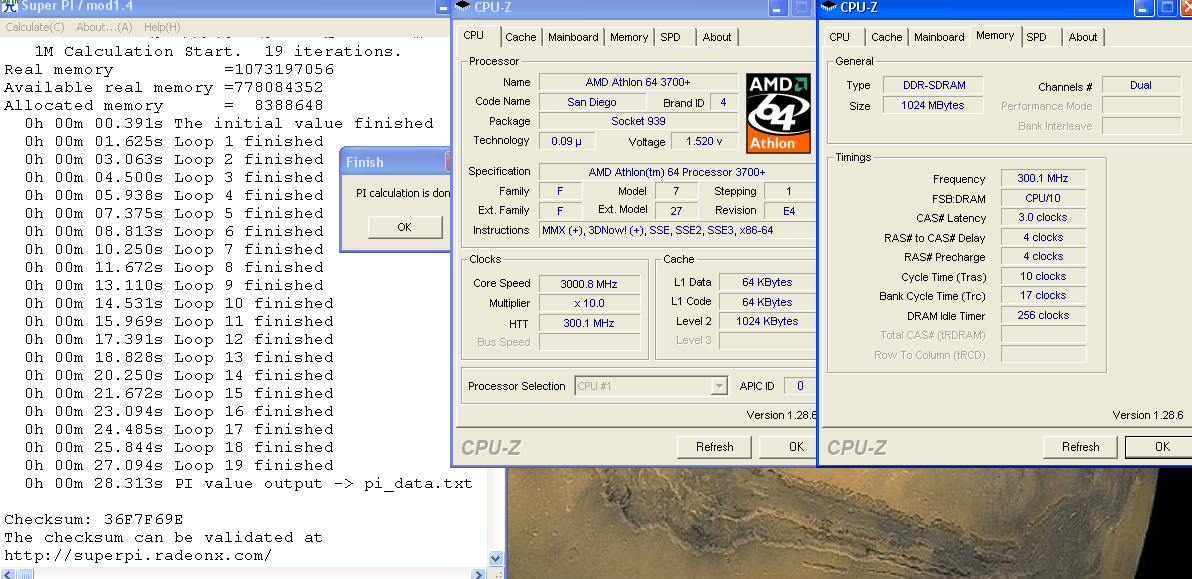Click the Multiplier value 'x 10.0'

(x=590, y=304)
